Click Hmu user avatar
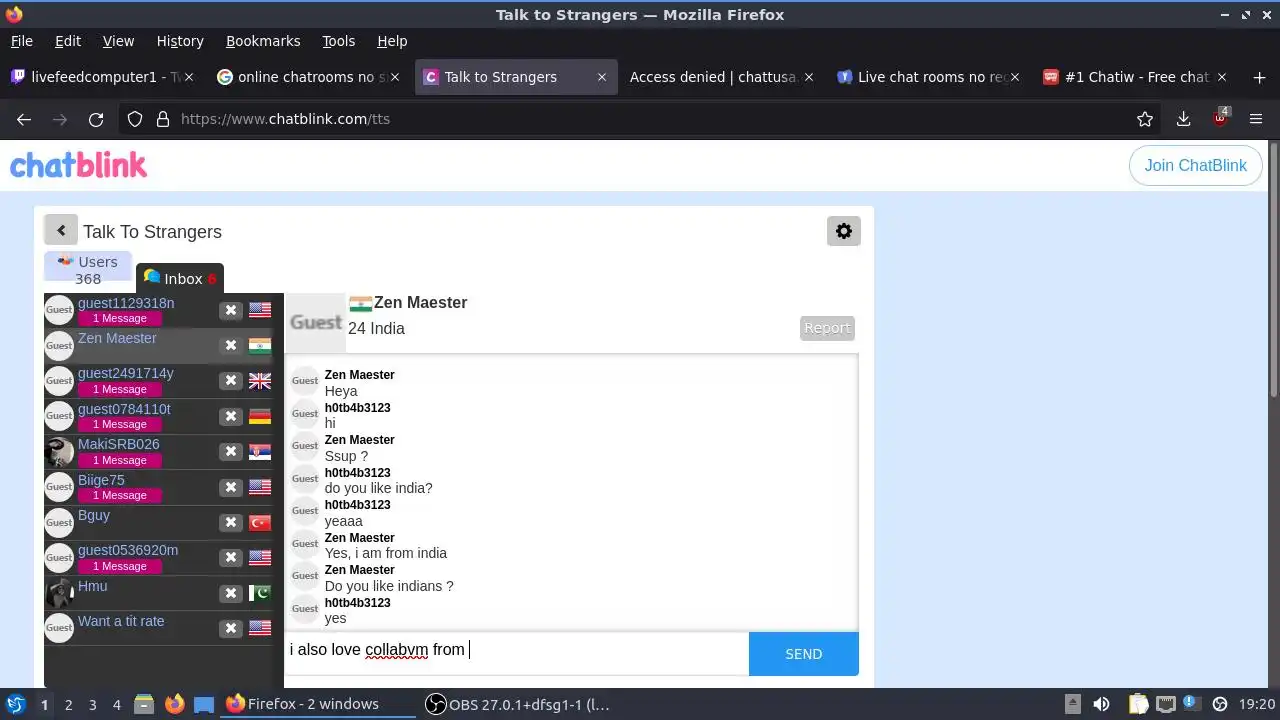This screenshot has height=720, width=1280. [59, 593]
